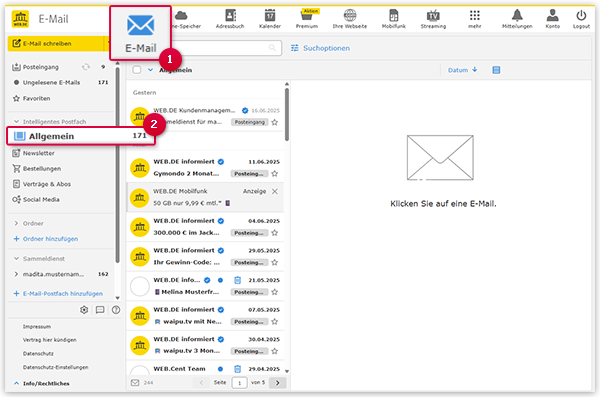Change sort order via Datum dropdown
600x397 pixels.
[x=462, y=70]
